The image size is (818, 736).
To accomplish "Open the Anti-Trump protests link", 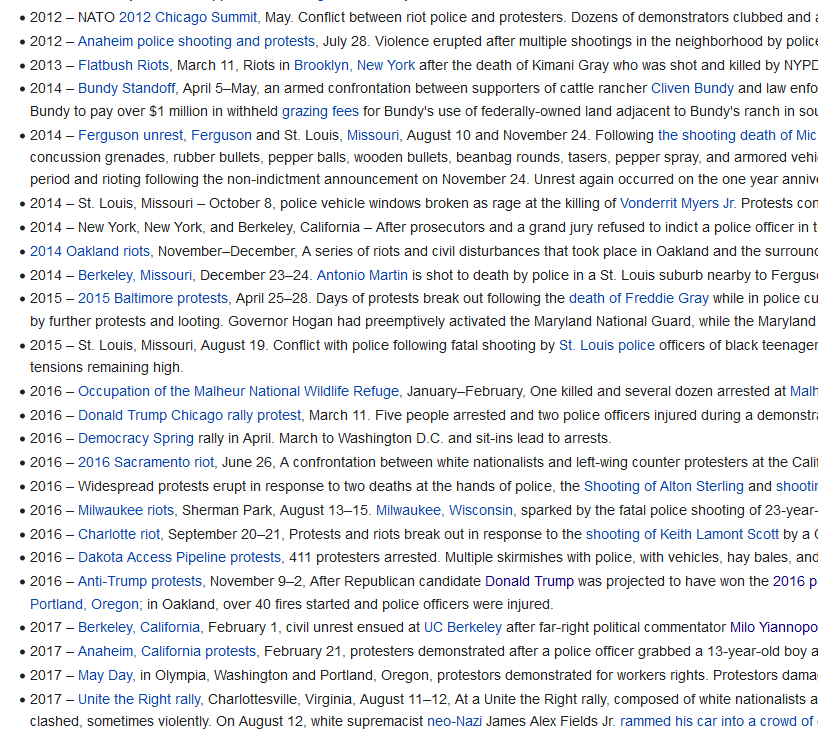I will click(x=140, y=581).
